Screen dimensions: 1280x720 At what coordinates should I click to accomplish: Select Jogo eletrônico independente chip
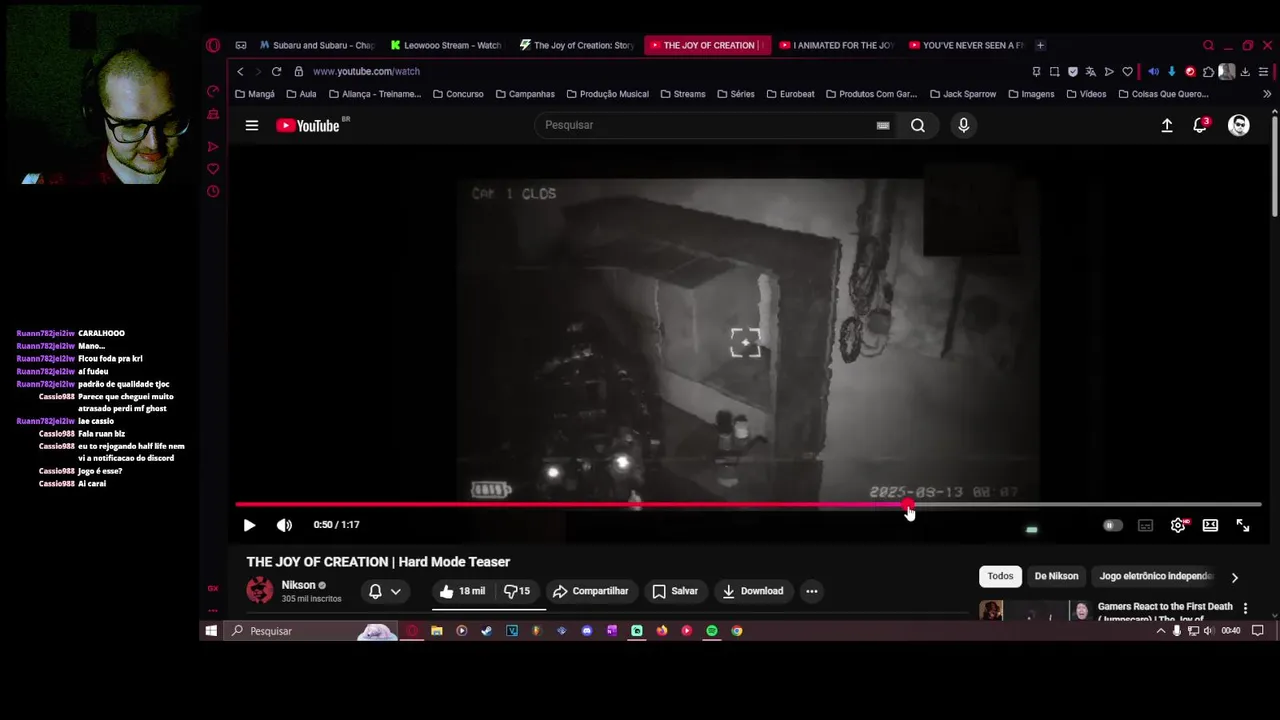click(1156, 576)
